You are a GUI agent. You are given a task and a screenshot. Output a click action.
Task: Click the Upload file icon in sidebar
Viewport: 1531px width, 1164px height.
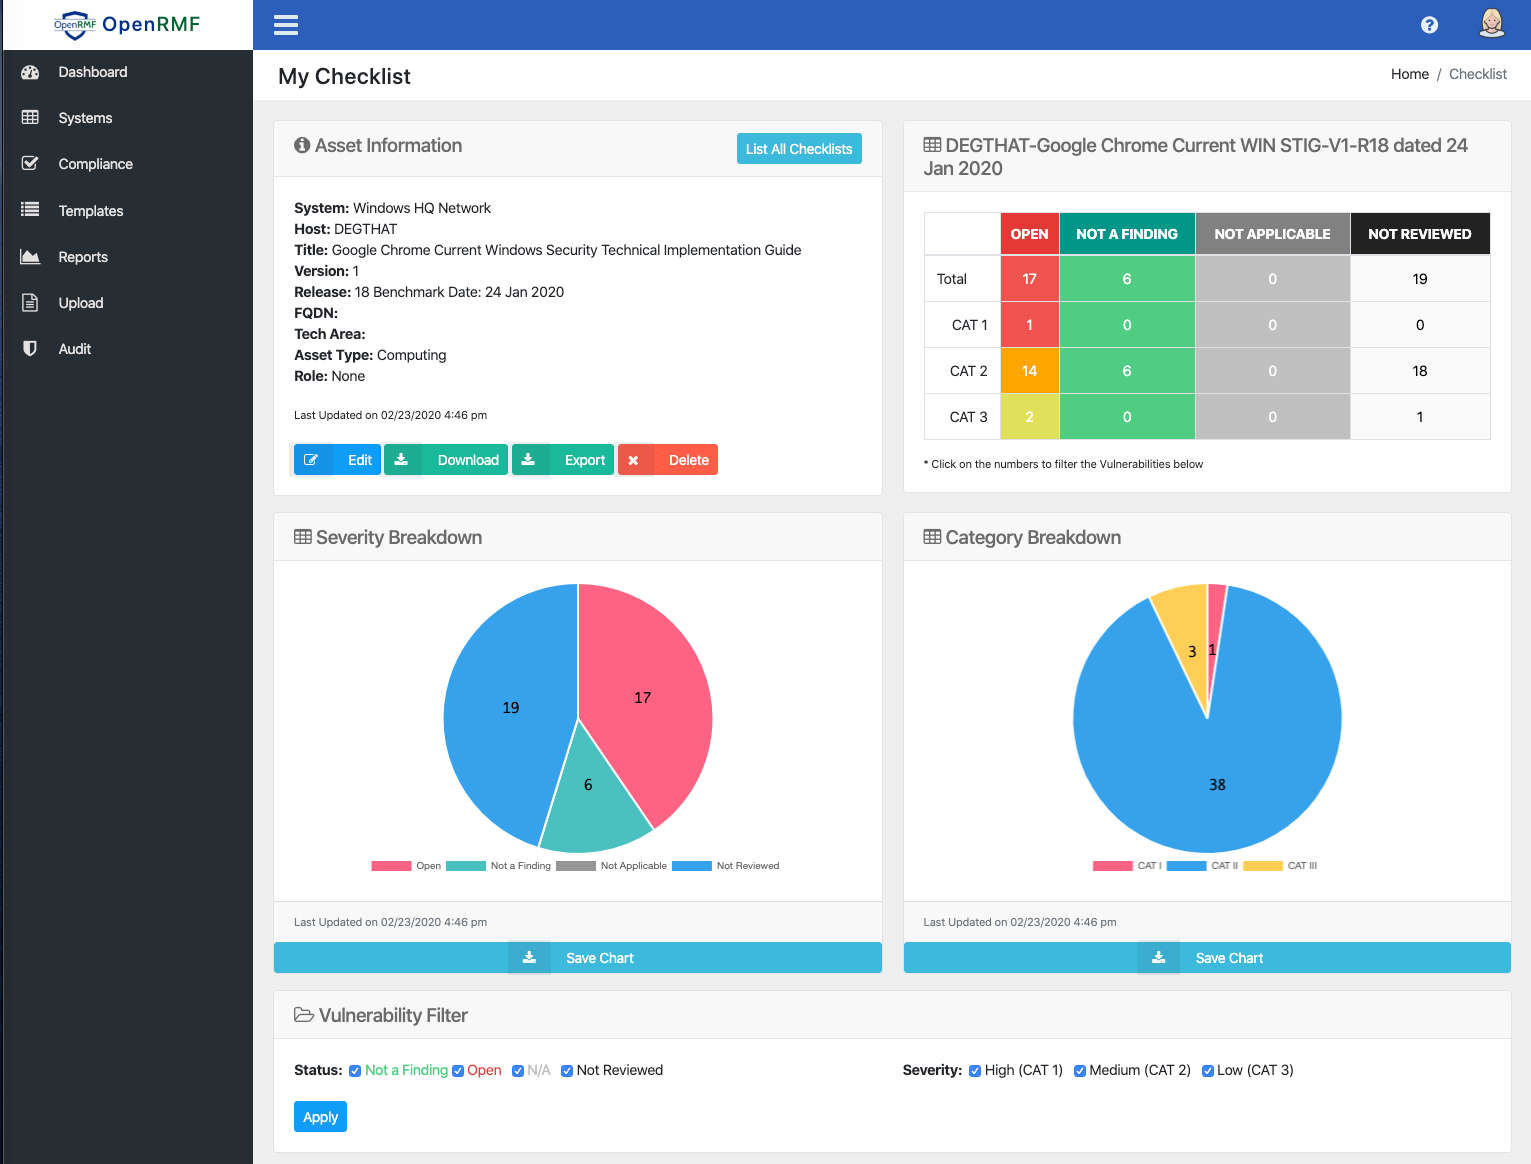(30, 303)
